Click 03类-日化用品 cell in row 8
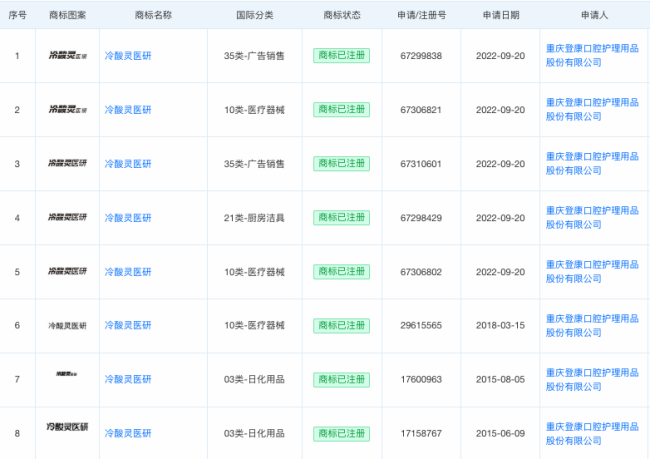This screenshot has width=650, height=459. tap(254, 433)
